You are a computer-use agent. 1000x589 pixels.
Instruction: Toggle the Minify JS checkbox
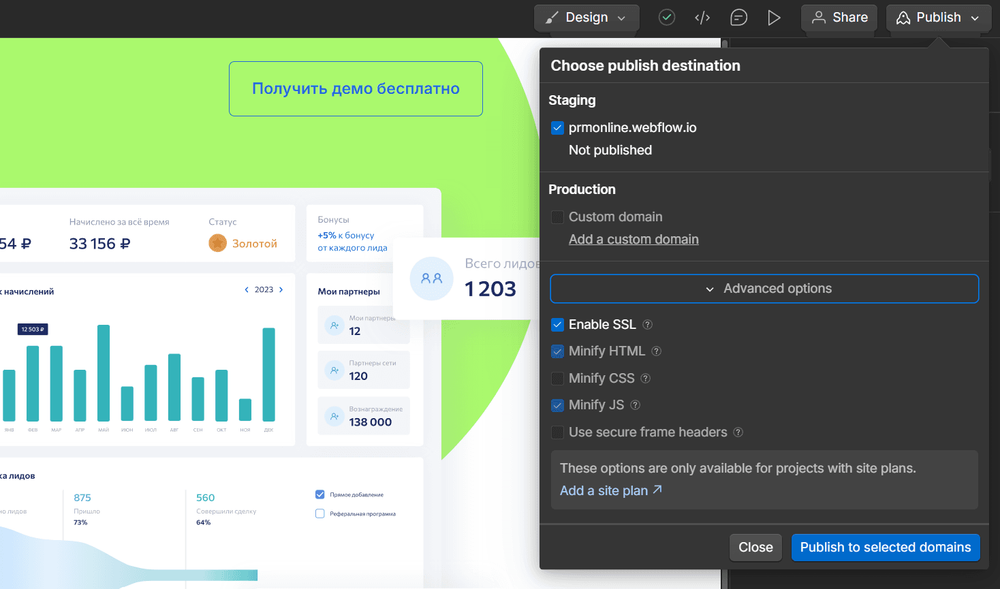(558, 406)
